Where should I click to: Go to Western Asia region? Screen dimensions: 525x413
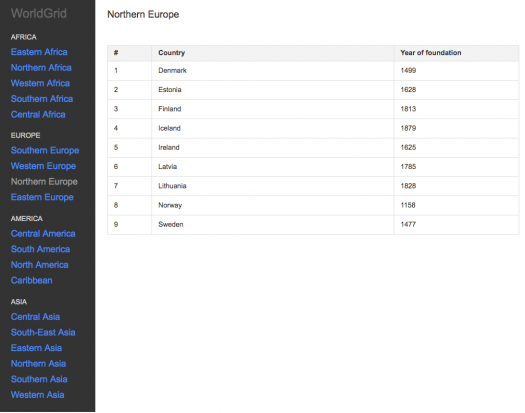click(37, 395)
